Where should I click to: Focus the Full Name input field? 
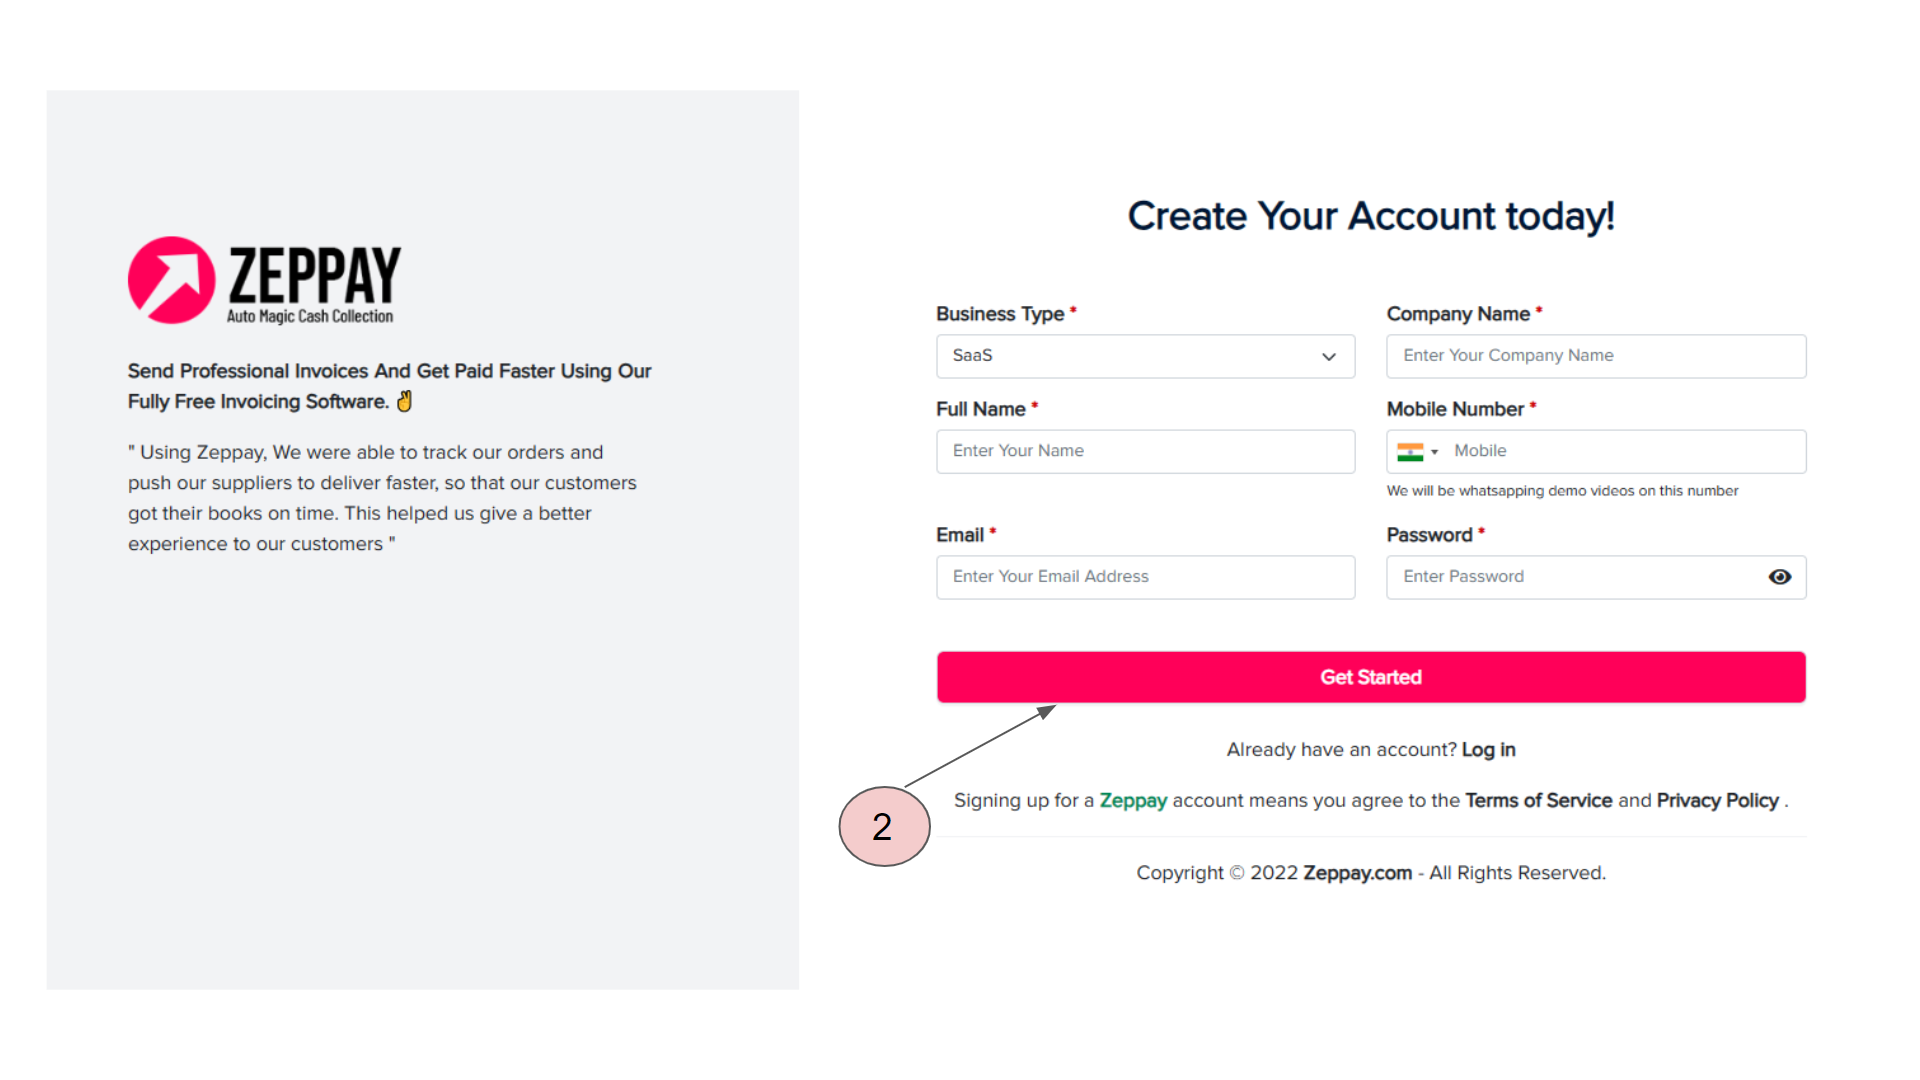(x=1145, y=451)
